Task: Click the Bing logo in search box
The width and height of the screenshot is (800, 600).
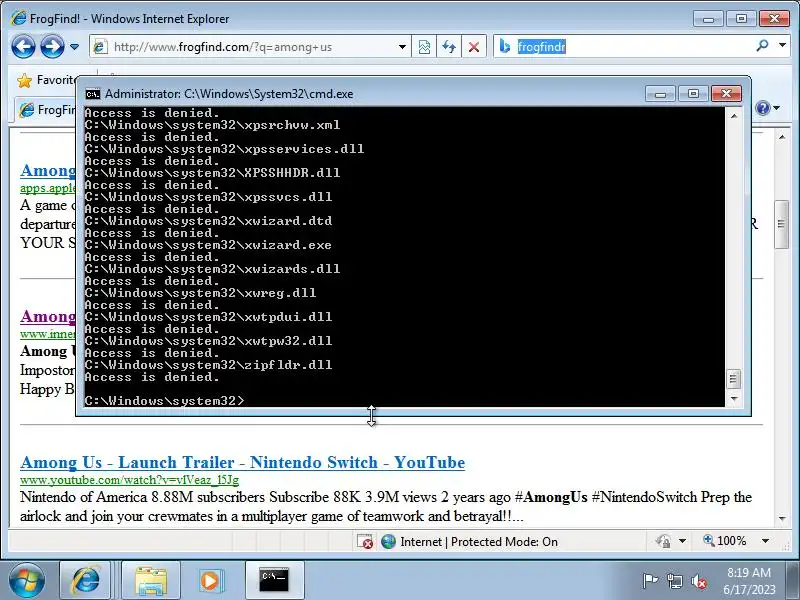Action: click(505, 46)
